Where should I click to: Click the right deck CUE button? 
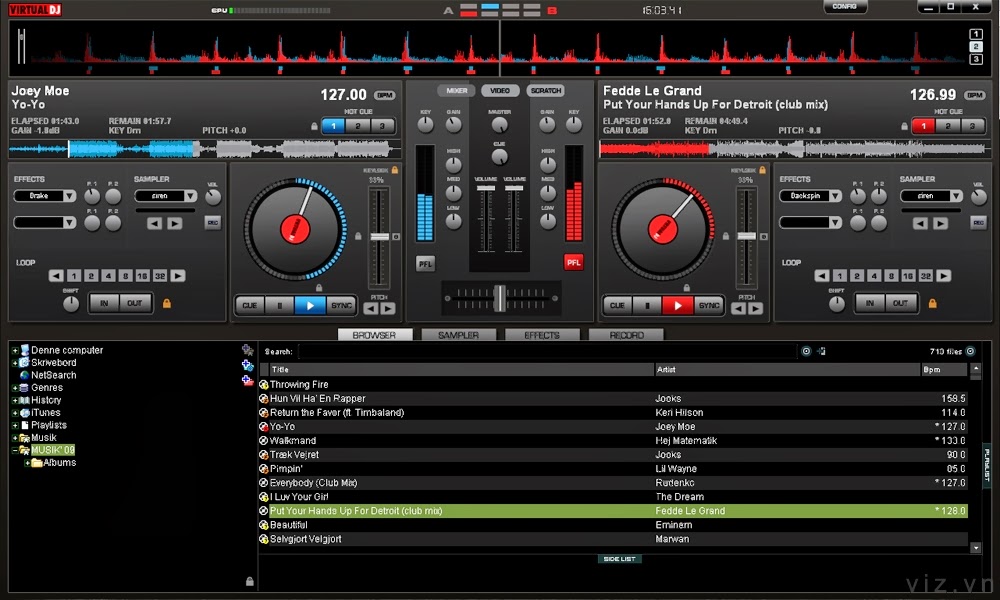617,305
